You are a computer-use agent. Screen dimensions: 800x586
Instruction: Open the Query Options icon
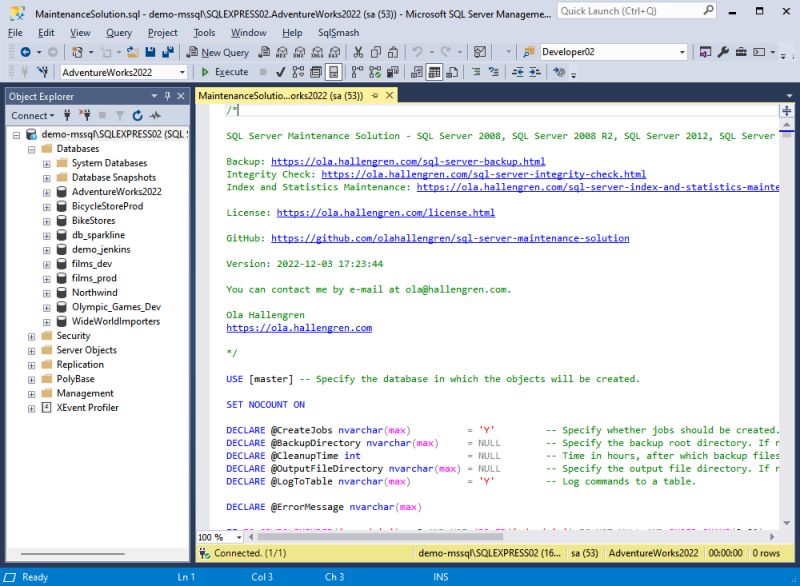[315, 71]
